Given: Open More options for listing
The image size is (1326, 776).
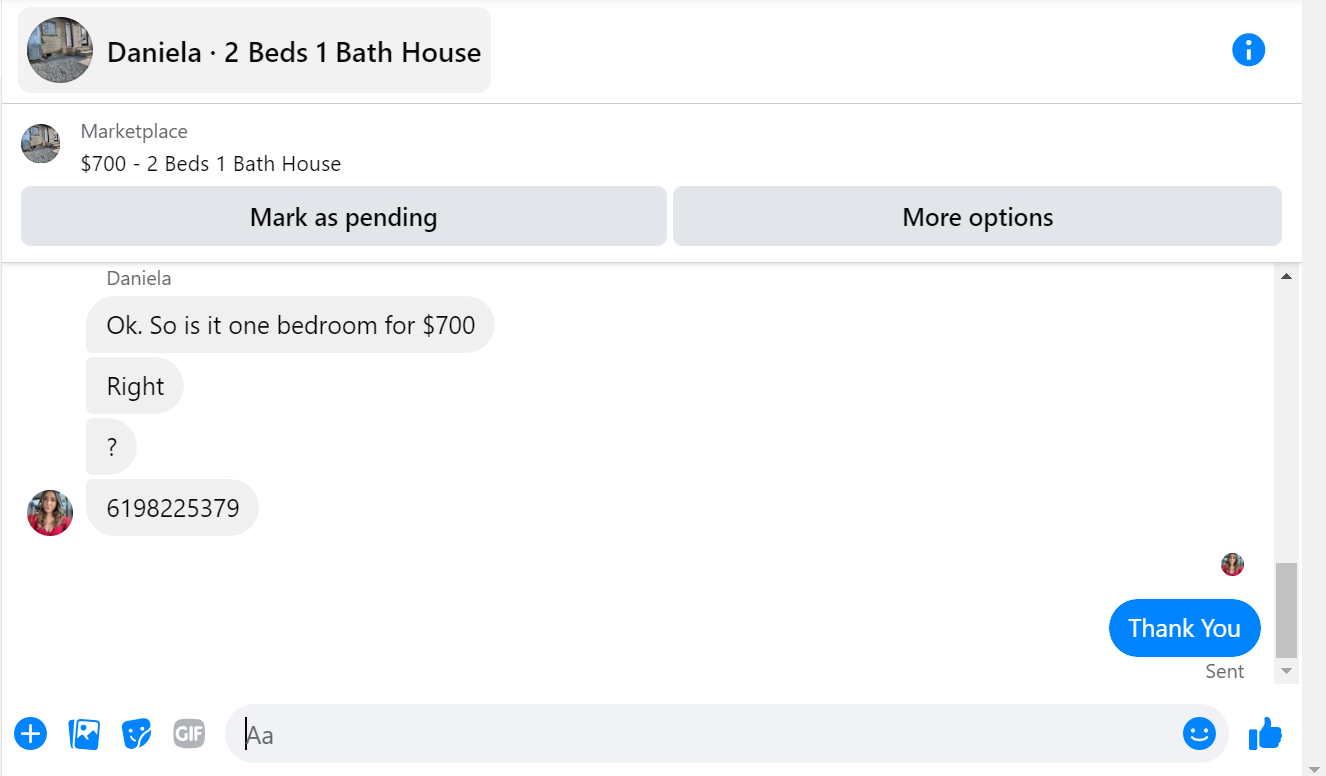Looking at the screenshot, I should (x=977, y=216).
